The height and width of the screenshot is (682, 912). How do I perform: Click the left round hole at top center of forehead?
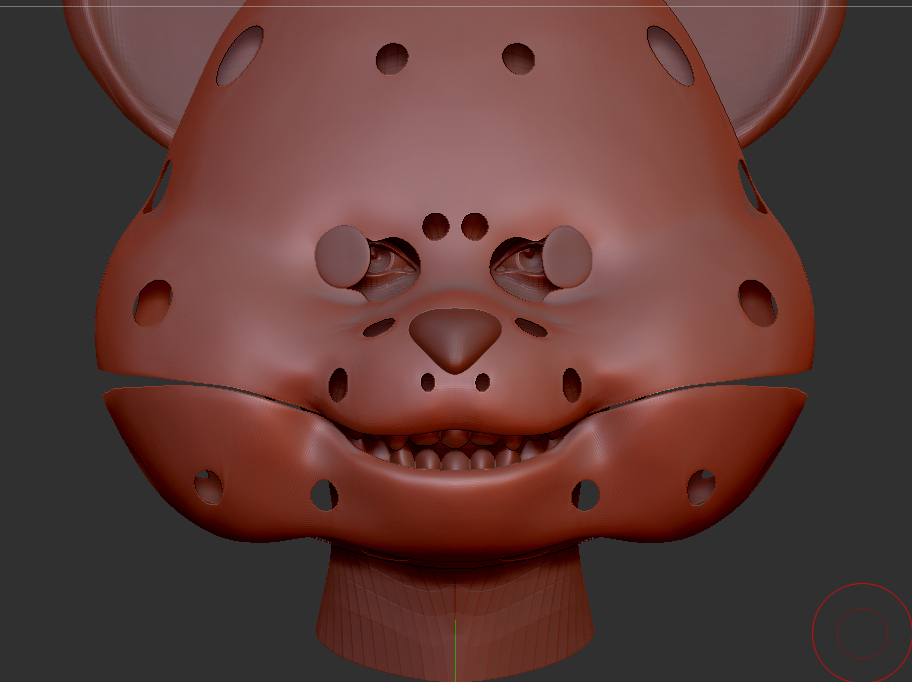(392, 58)
